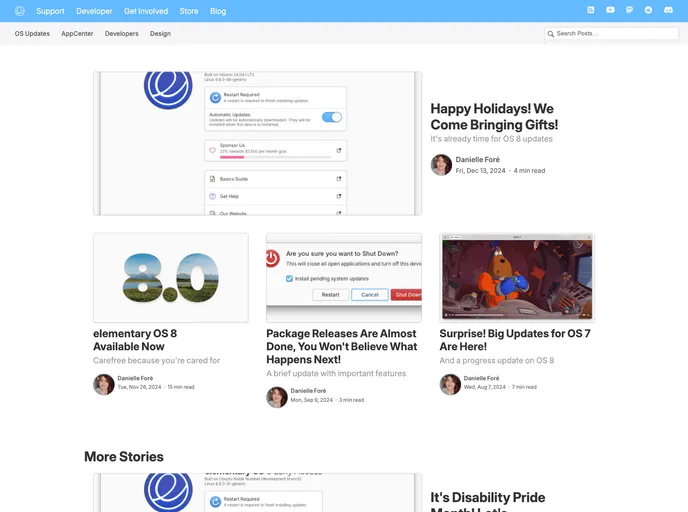Filter posts by OS Updates
The width and height of the screenshot is (688, 512).
tap(32, 33)
